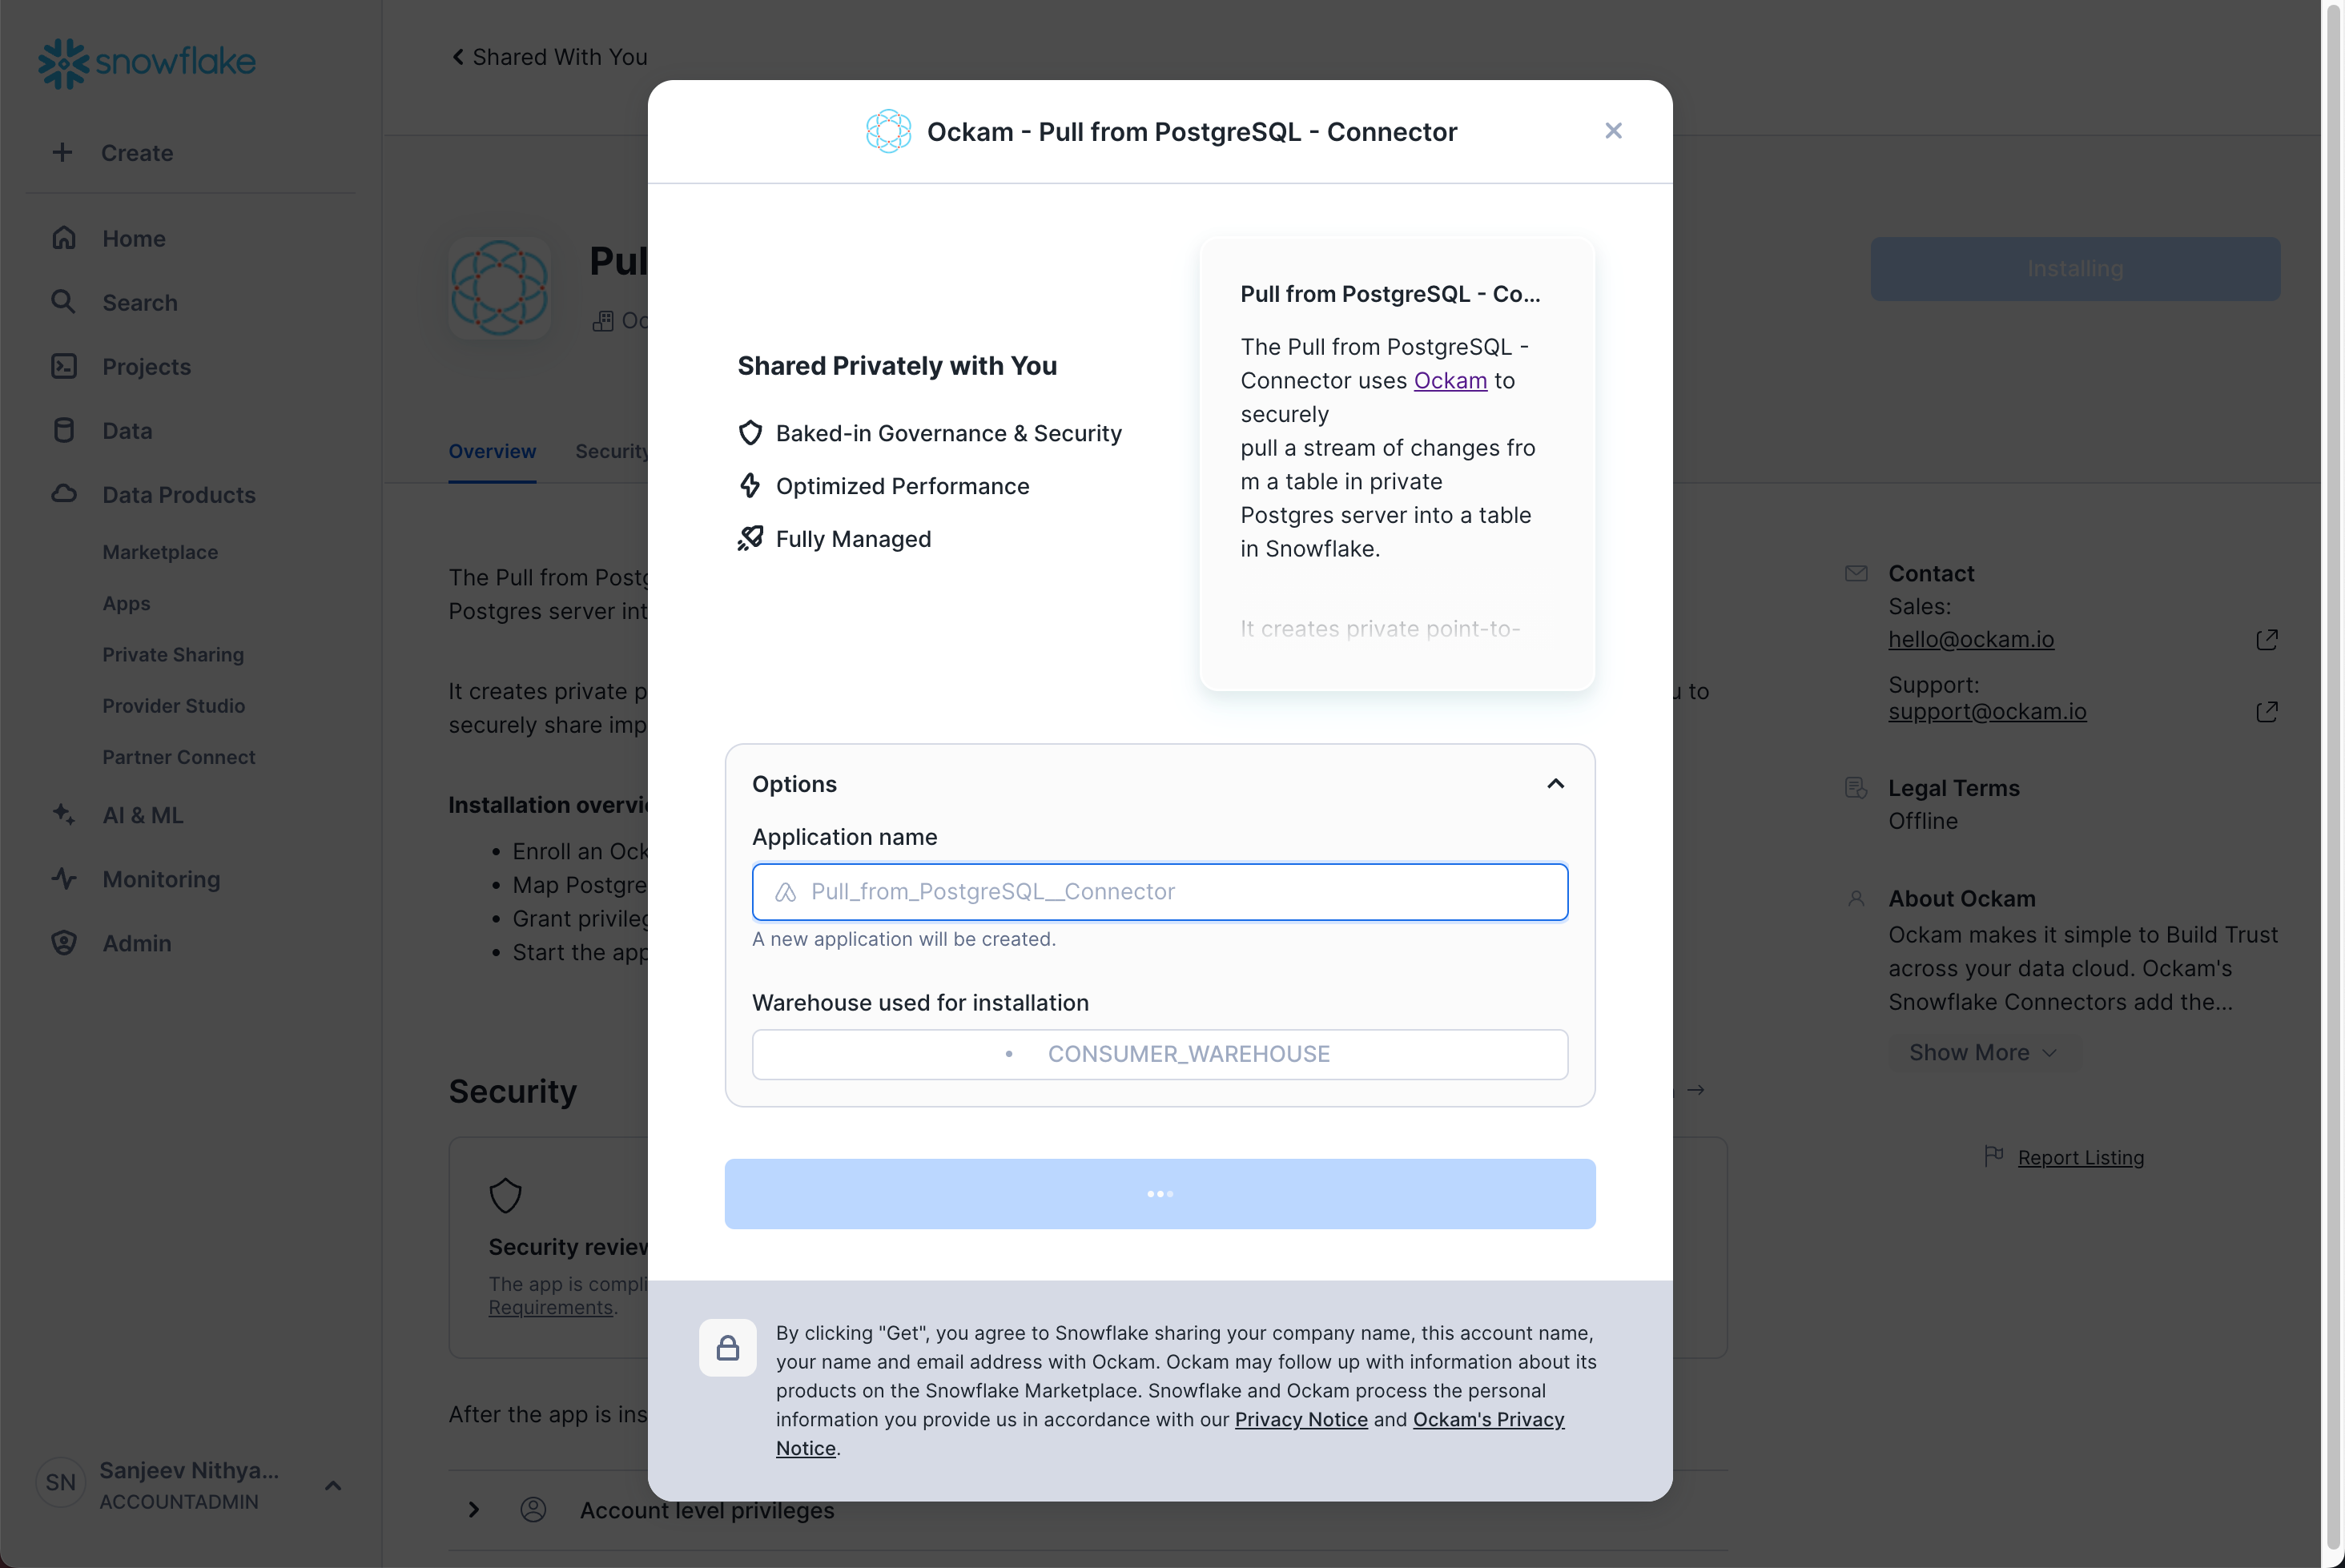Click the Baked-in Governance shield icon
Image resolution: width=2345 pixels, height=1568 pixels.
[x=749, y=434]
